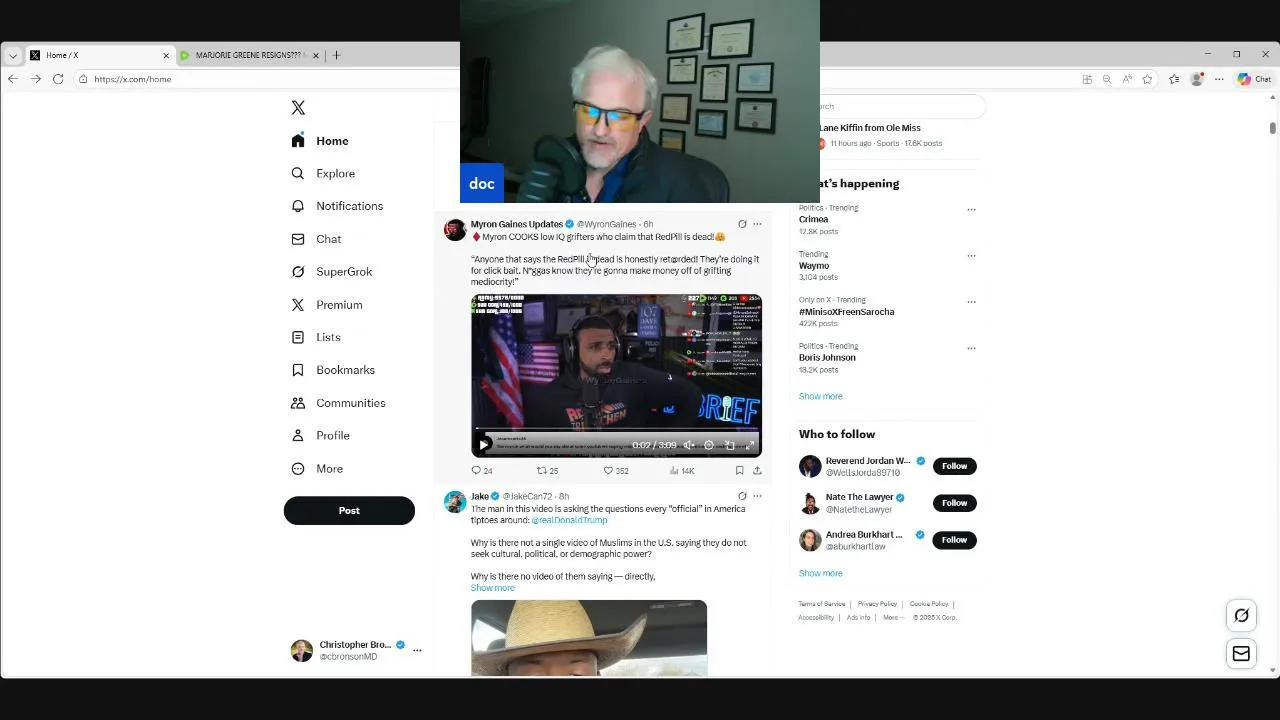Show more trending topics
Screen dimensions: 1280x720
coord(821,396)
